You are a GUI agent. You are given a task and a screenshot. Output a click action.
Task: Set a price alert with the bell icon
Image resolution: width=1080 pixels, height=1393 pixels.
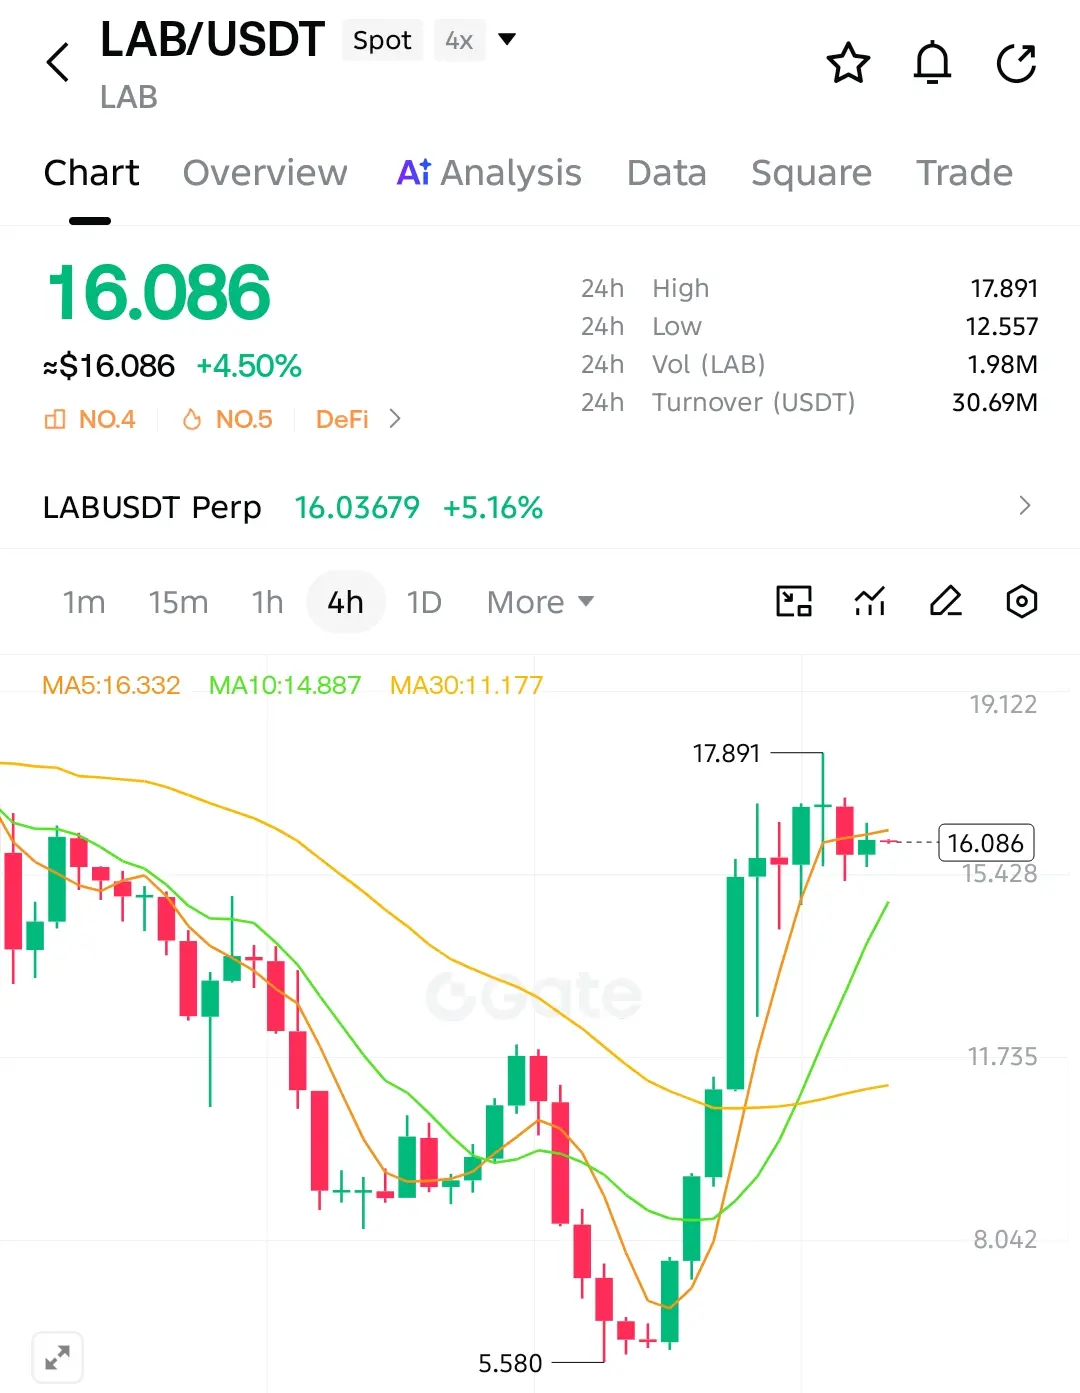(932, 63)
